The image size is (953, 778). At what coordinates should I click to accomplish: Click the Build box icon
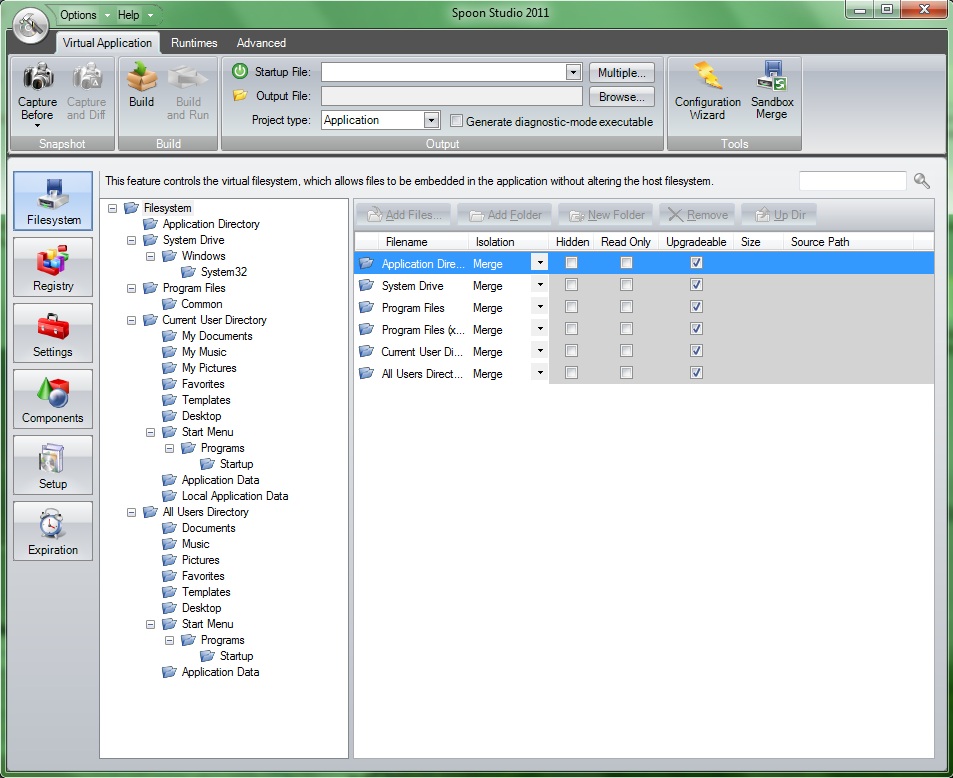click(142, 77)
